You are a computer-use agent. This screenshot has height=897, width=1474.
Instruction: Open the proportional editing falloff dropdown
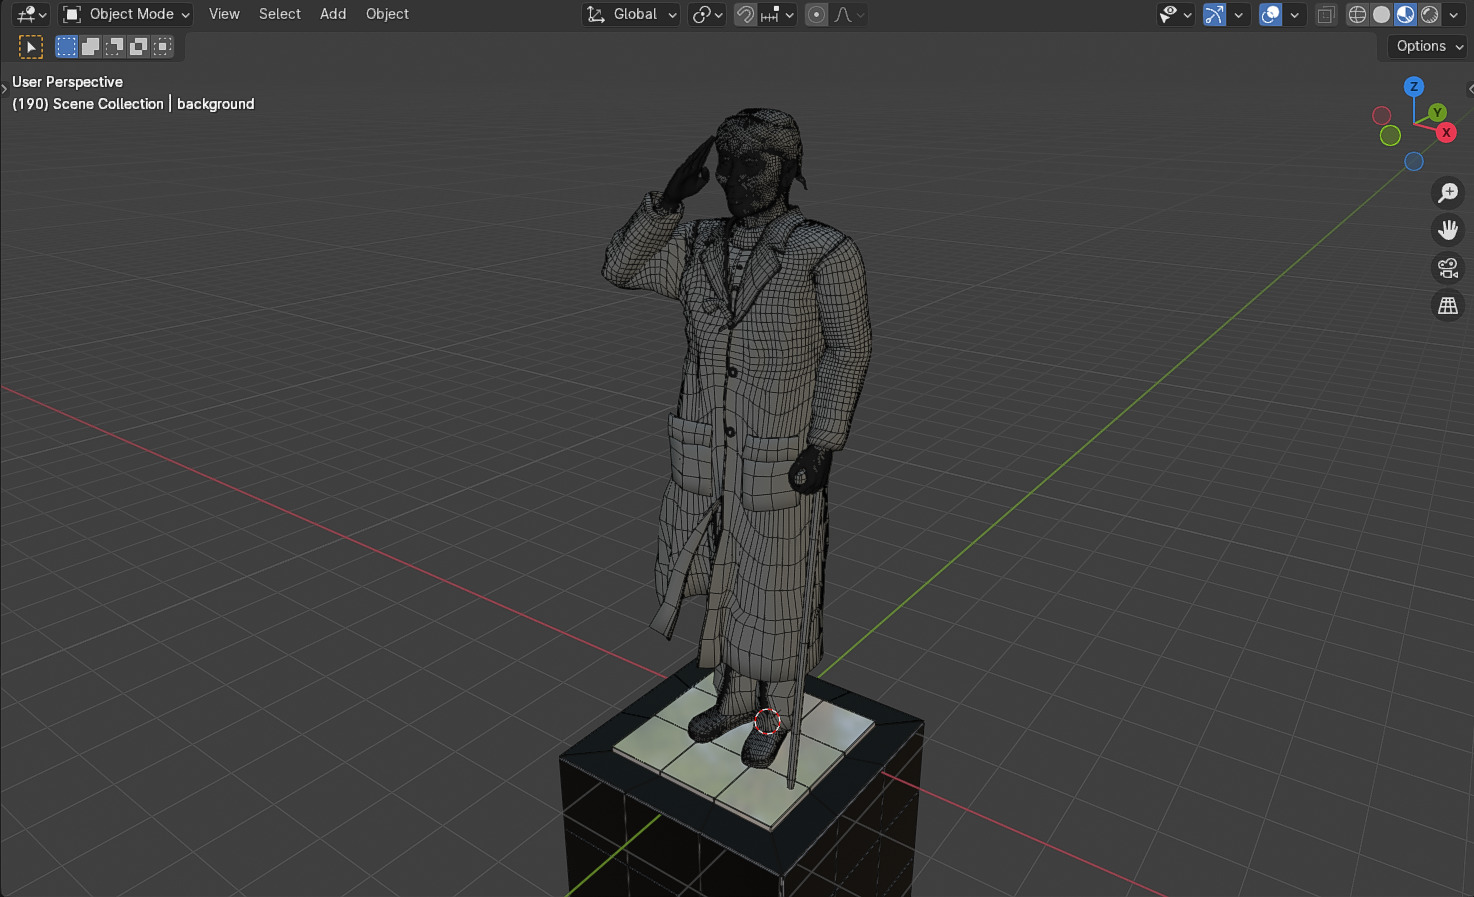point(849,14)
